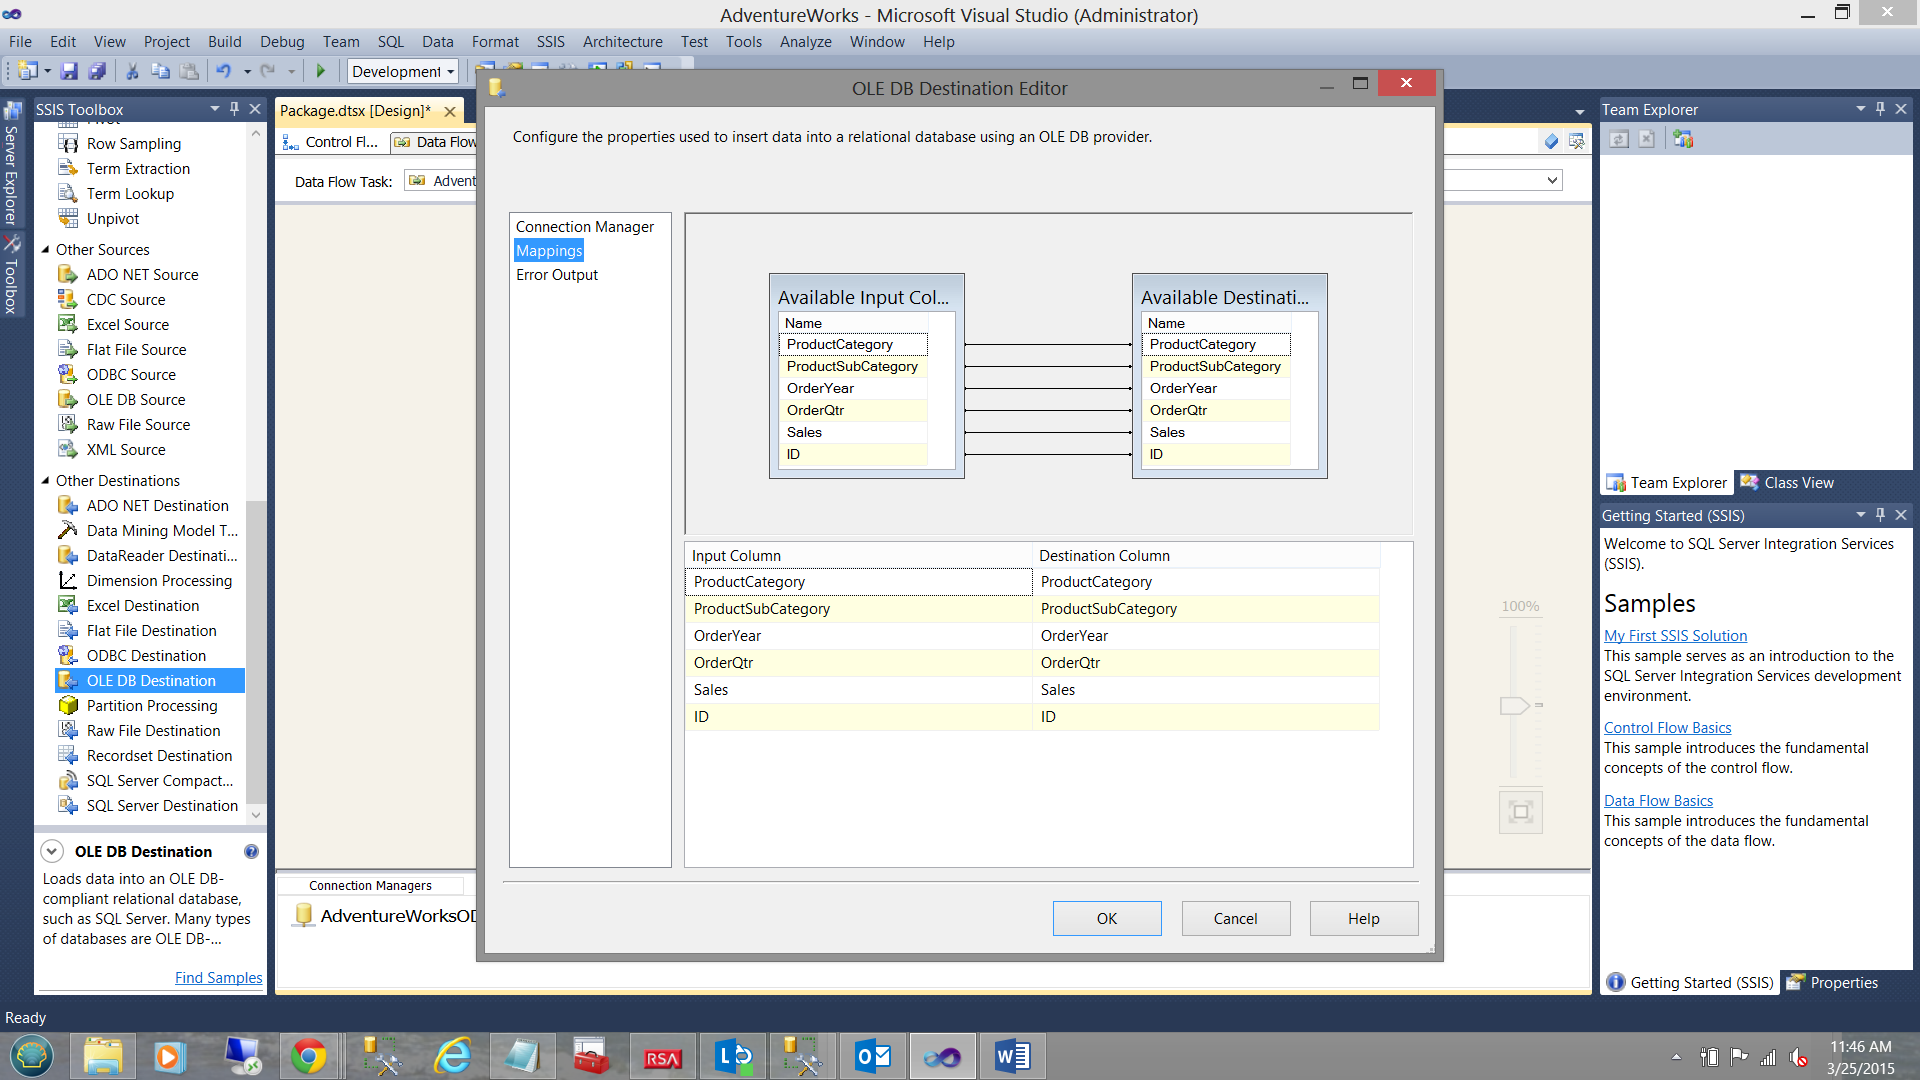Click the Save All toolbar icon
The height and width of the screenshot is (1080, 1920).
[x=97, y=71]
